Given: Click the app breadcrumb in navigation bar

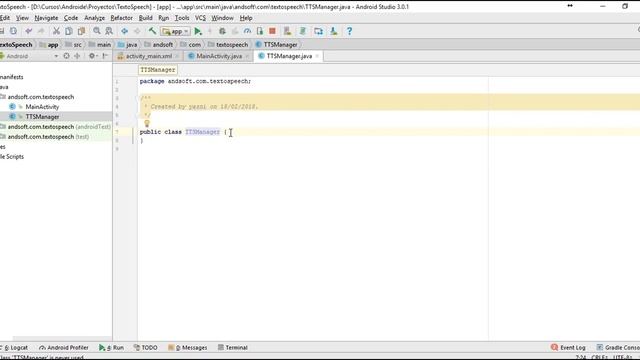Looking at the screenshot, I should point(49,44).
